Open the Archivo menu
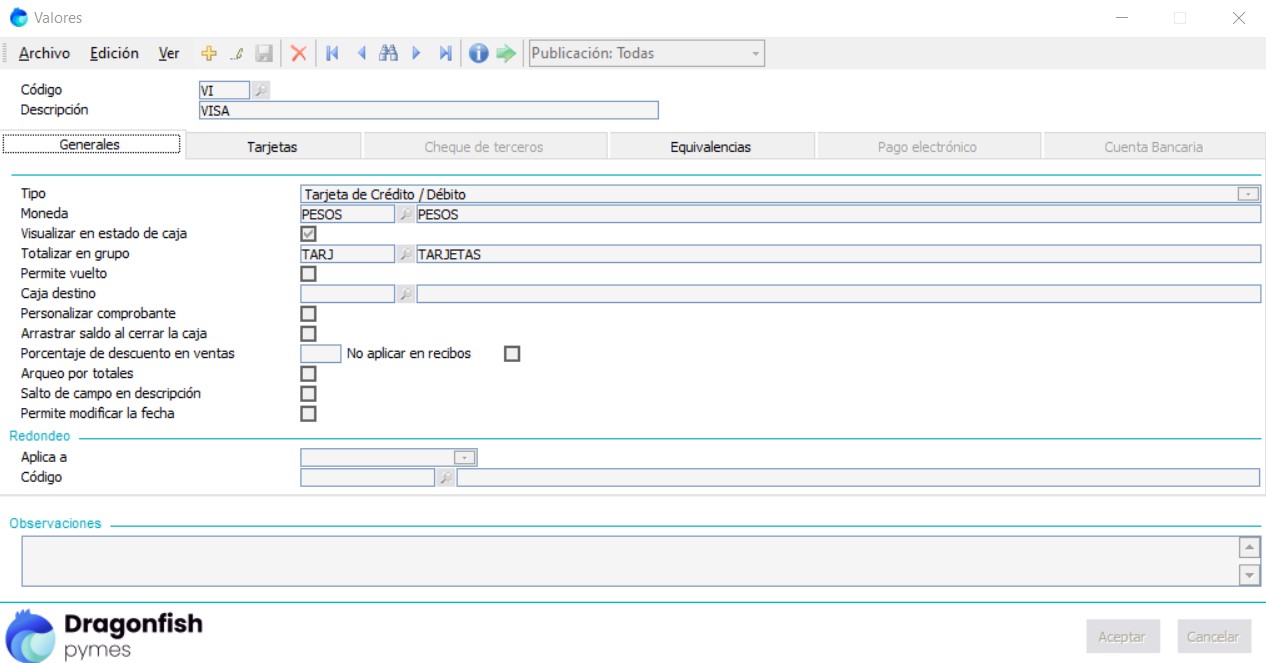Screen dimensions: 1266x663 pyautogui.click(x=44, y=54)
